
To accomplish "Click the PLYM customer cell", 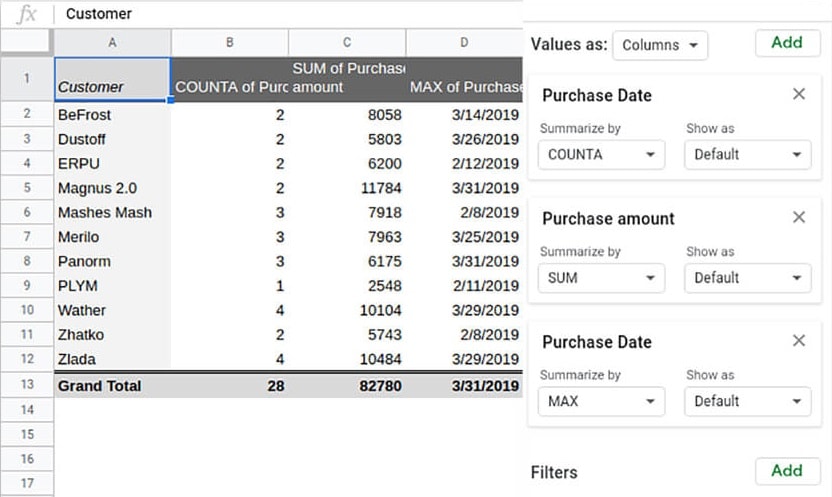I will click(112, 285).
